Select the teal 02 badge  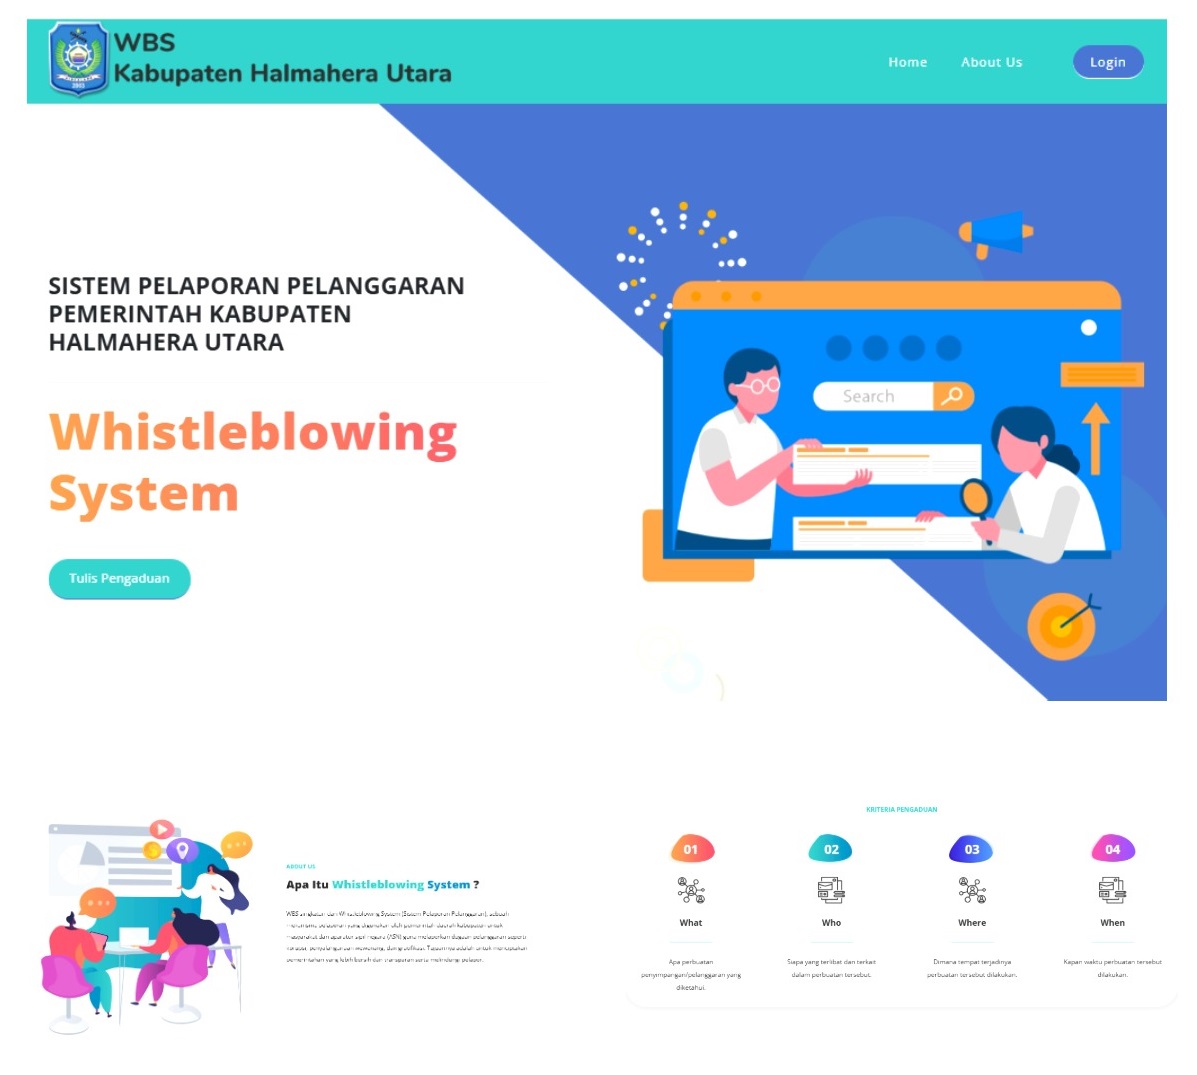pos(831,849)
